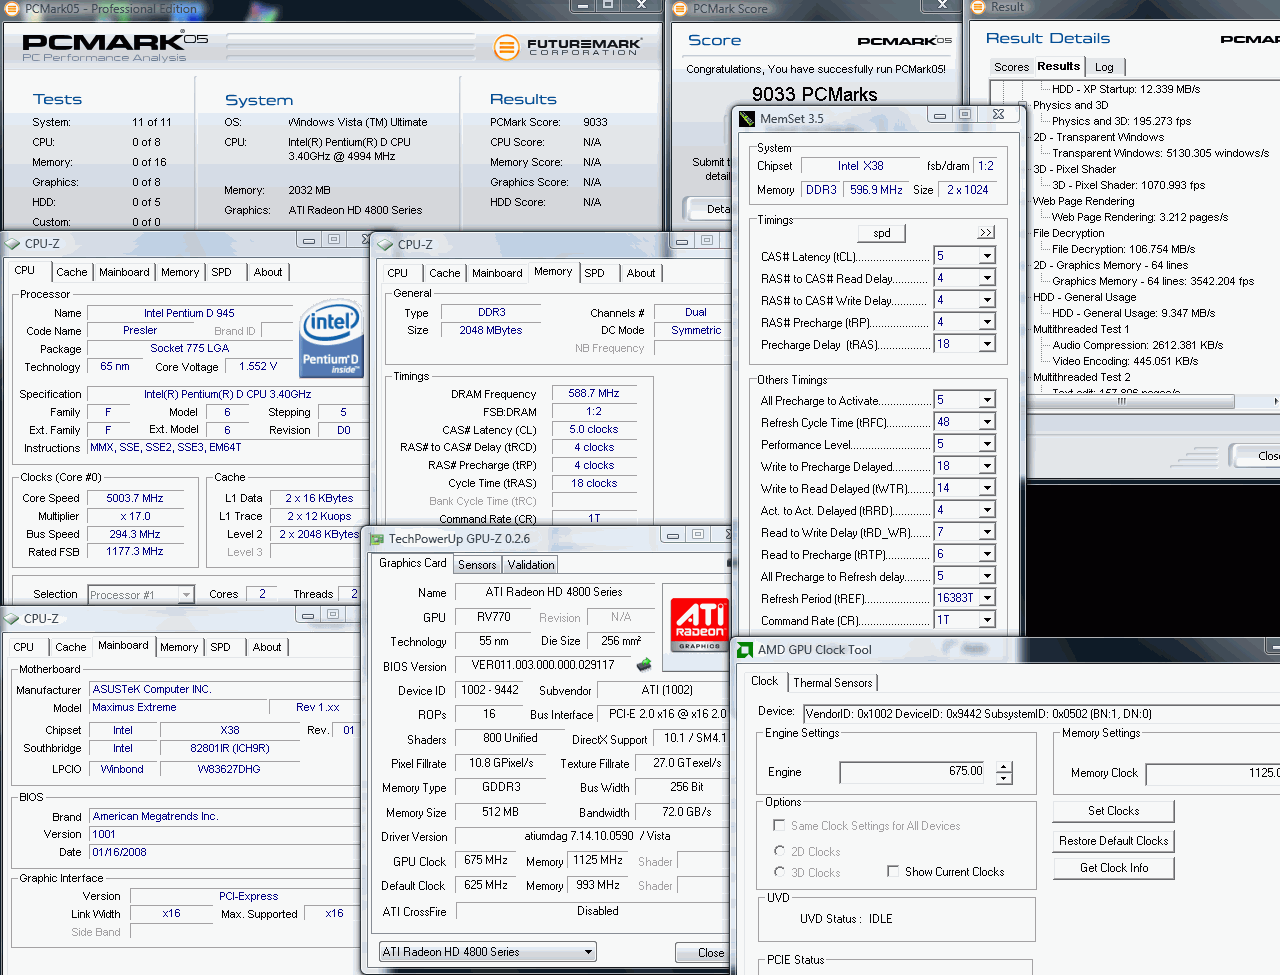Screen dimensions: 1280x975
Task: Increase the Engine clock with the up stepper
Action: coord(1004,767)
